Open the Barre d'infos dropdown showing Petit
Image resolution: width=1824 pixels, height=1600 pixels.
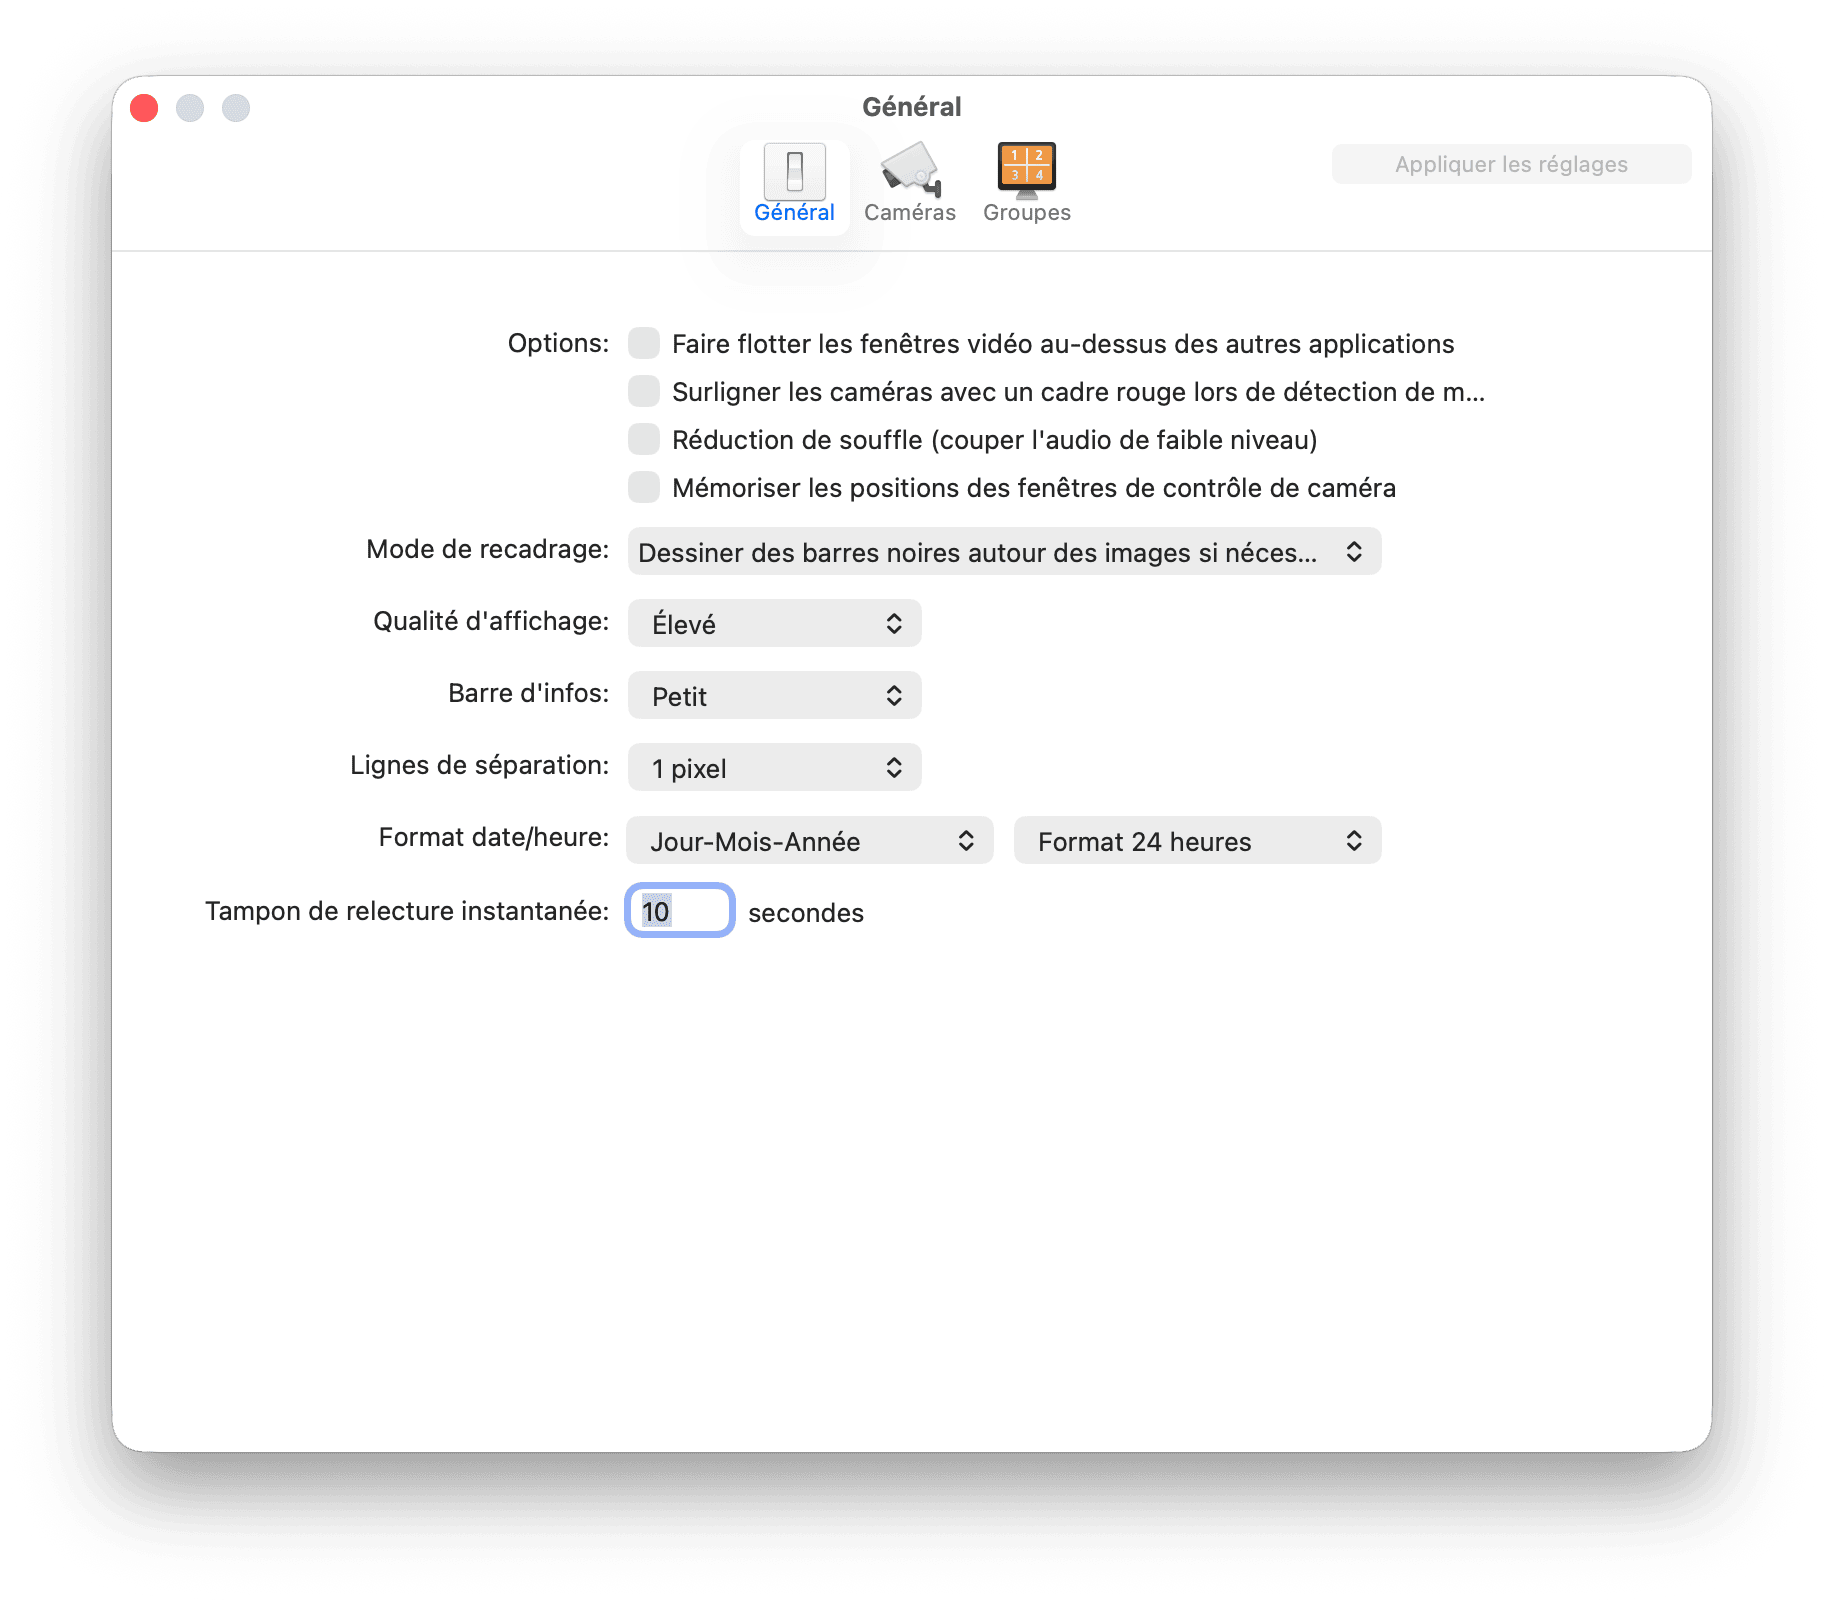point(774,696)
